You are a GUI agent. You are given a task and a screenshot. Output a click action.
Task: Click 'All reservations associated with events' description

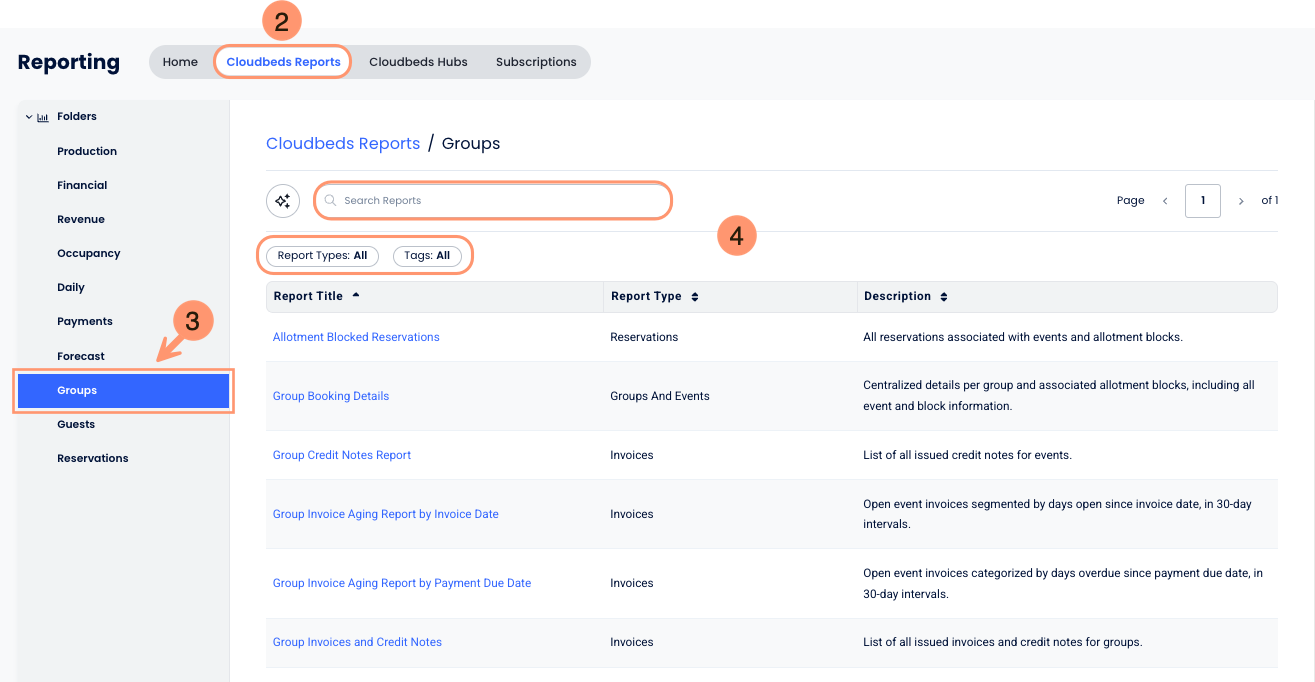point(1023,337)
